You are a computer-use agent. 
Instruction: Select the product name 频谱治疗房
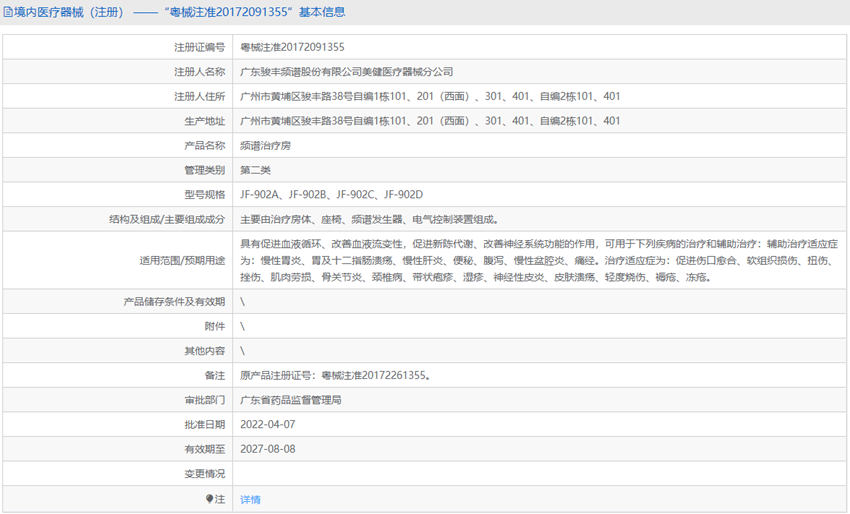[x=265, y=146]
